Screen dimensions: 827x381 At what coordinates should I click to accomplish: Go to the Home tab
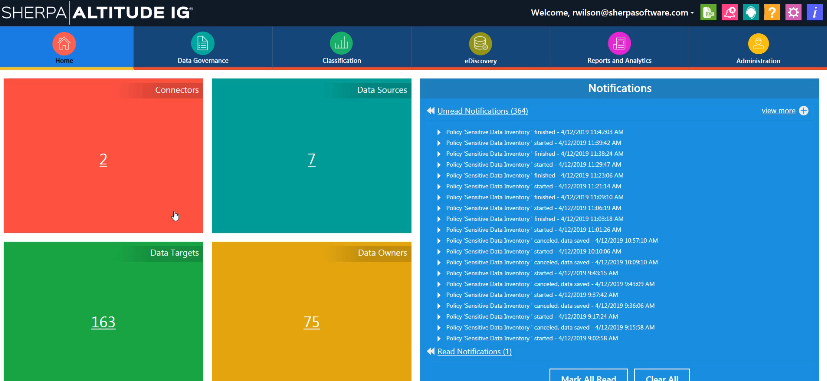(x=66, y=47)
